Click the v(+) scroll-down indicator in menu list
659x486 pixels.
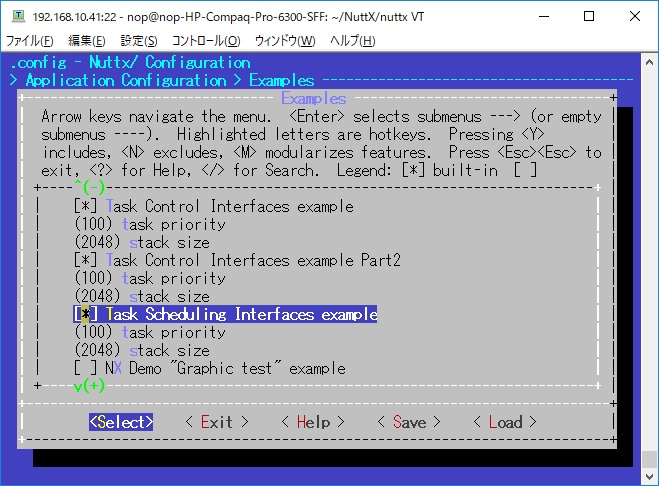click(x=89, y=386)
